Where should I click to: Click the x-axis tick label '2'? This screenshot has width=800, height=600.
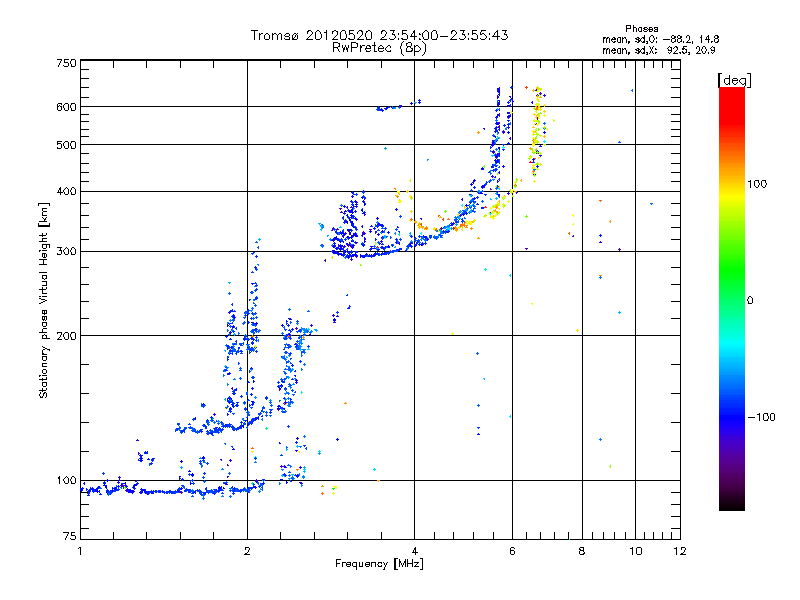point(247,551)
